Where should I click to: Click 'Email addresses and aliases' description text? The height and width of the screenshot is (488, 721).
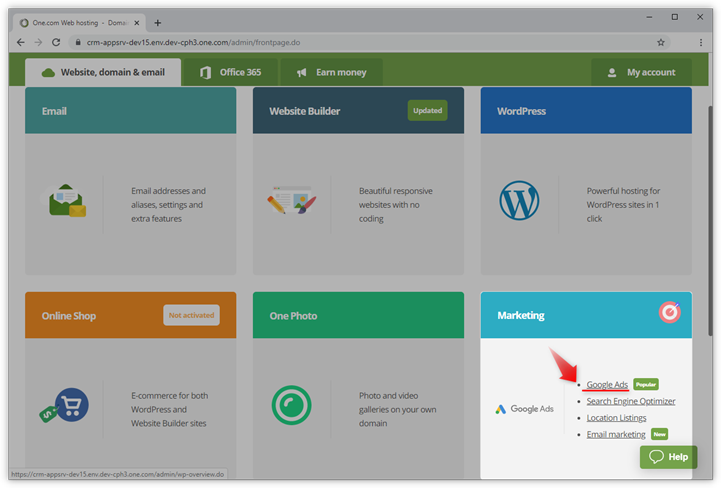(x=168, y=205)
